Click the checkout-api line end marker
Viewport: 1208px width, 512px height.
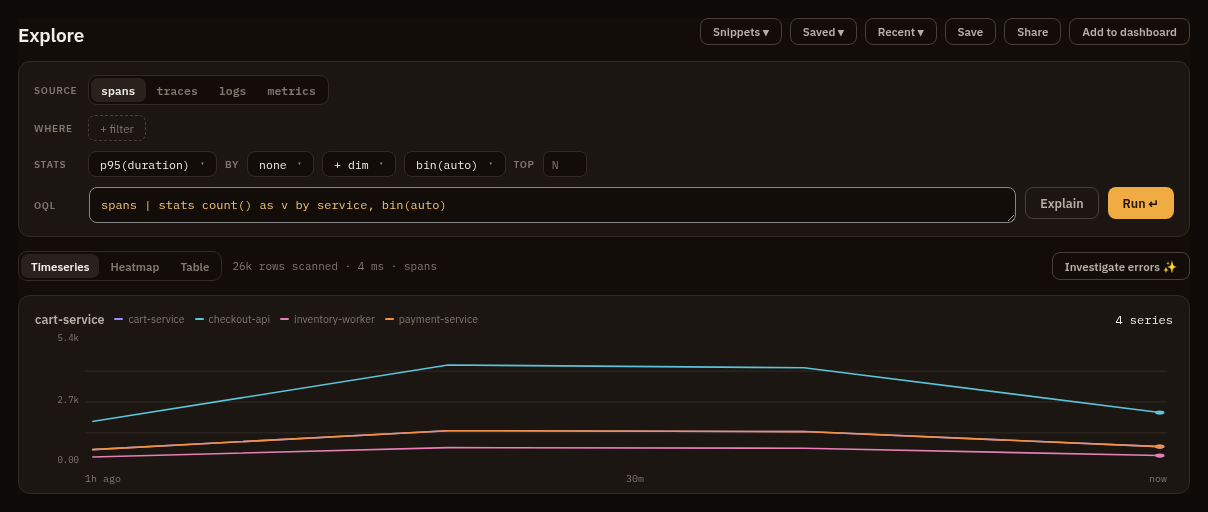pyautogui.click(x=1160, y=412)
